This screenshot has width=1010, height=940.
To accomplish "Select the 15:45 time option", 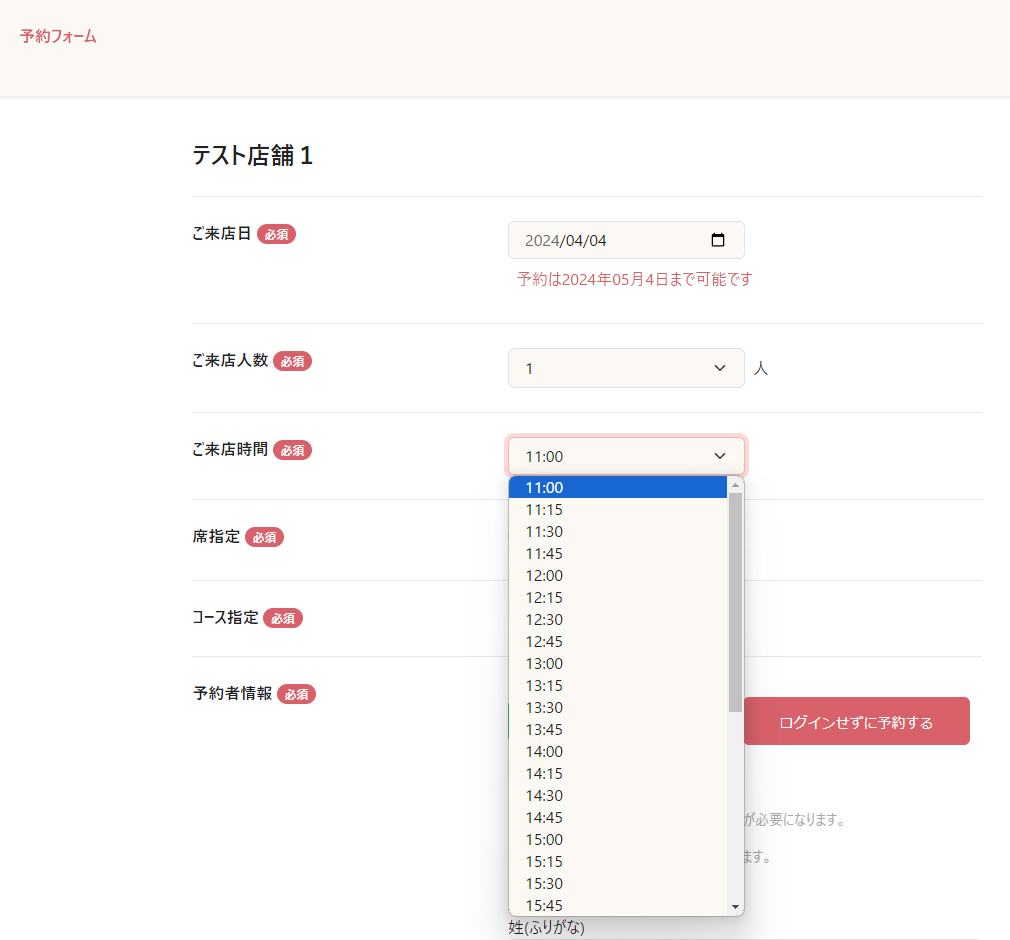I will (544, 905).
